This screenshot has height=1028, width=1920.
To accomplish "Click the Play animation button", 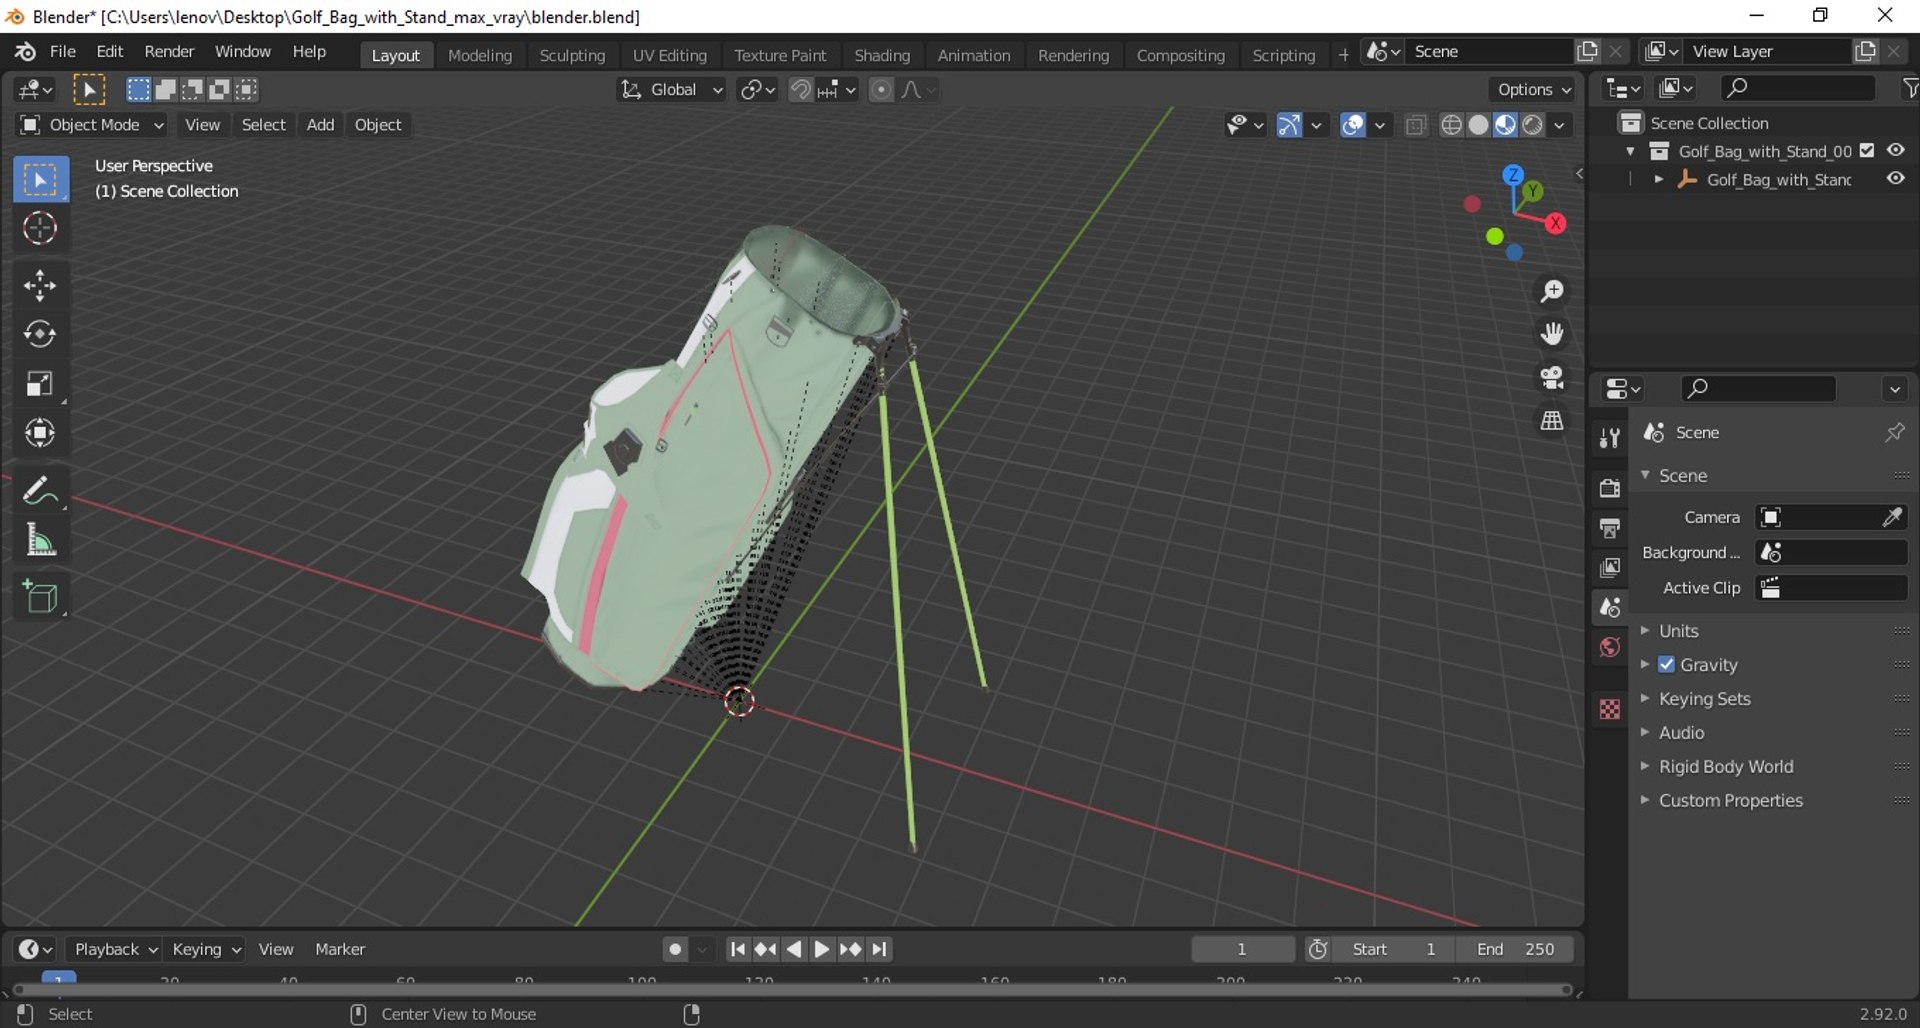I will tap(821, 949).
